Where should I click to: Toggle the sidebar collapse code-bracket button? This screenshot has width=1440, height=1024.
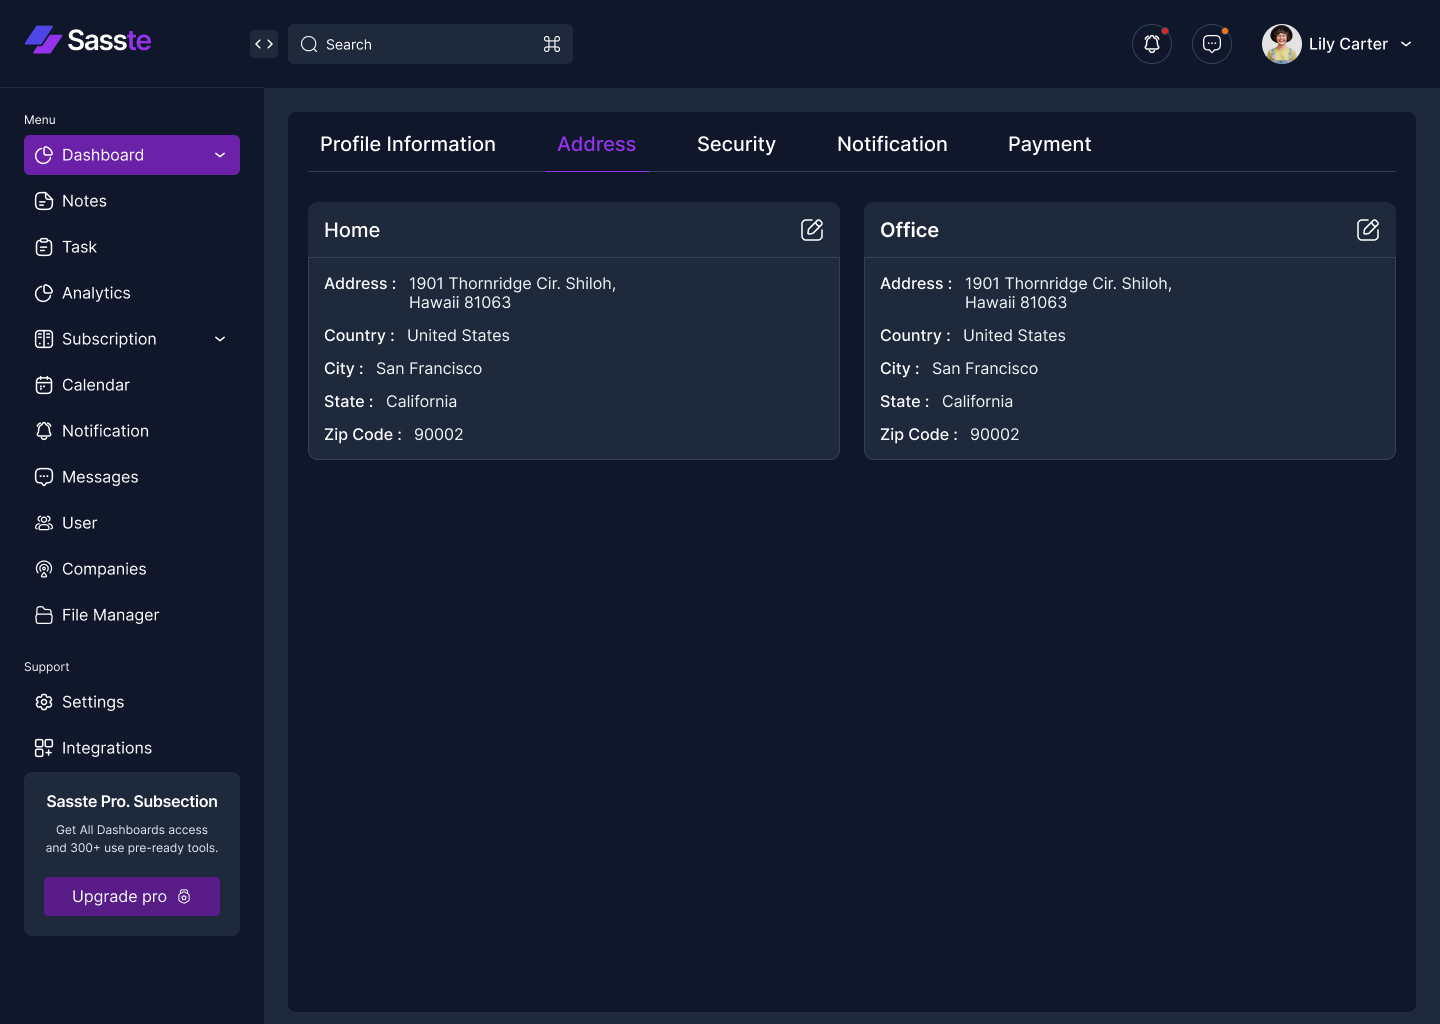[x=264, y=44]
